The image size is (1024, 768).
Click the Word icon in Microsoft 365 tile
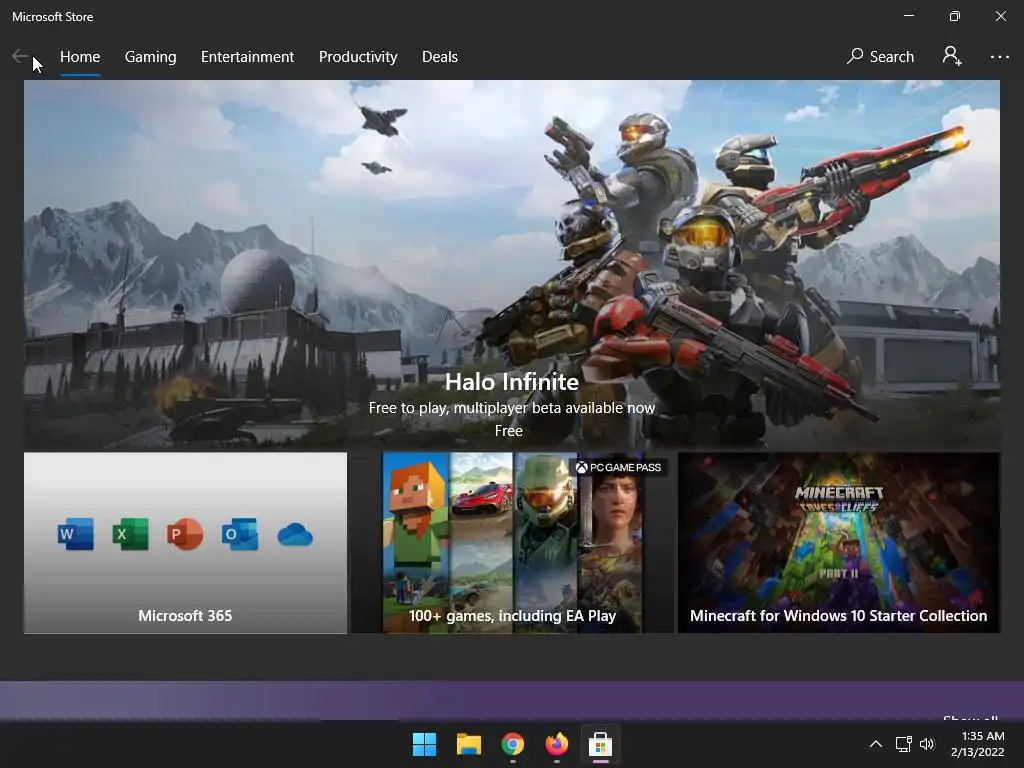coord(75,534)
